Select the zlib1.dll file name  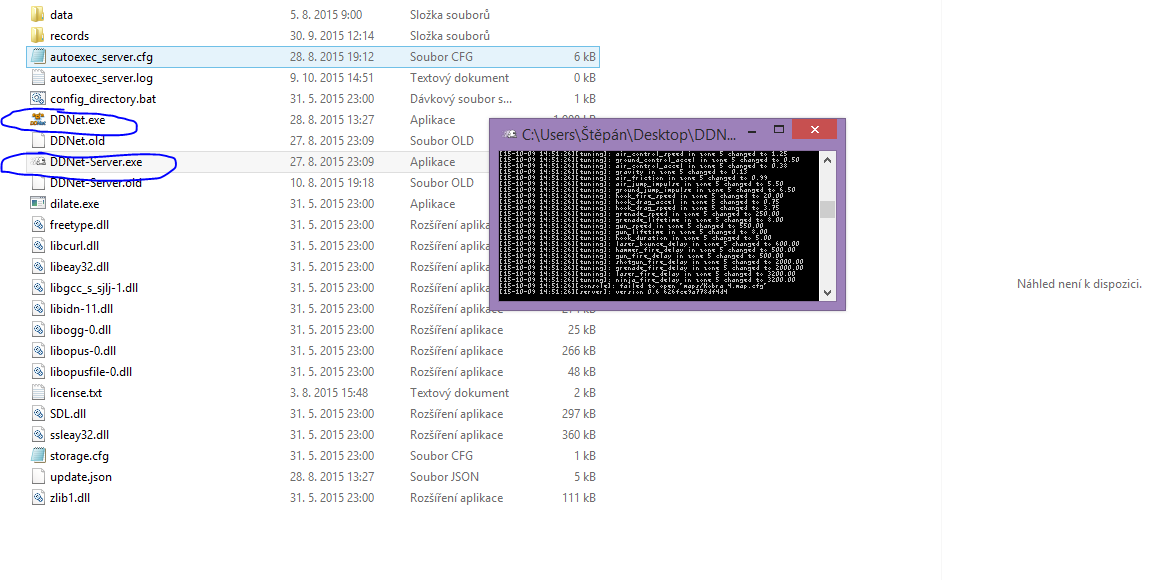70,498
